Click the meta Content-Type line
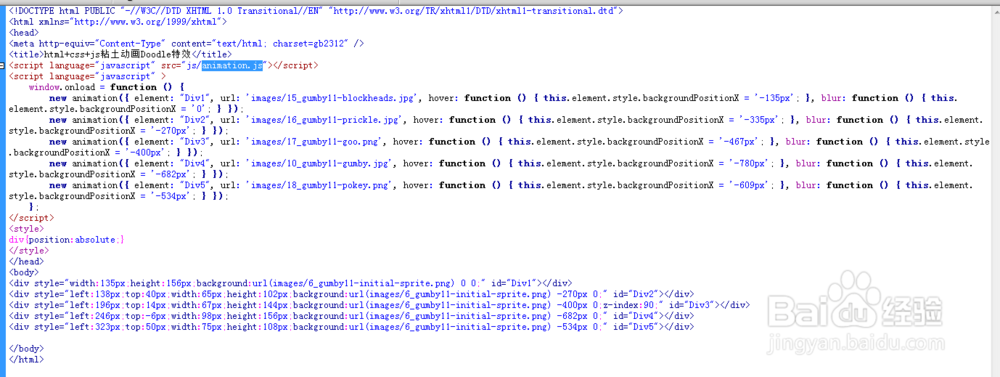This screenshot has height=377, width=1000. [x=186, y=43]
